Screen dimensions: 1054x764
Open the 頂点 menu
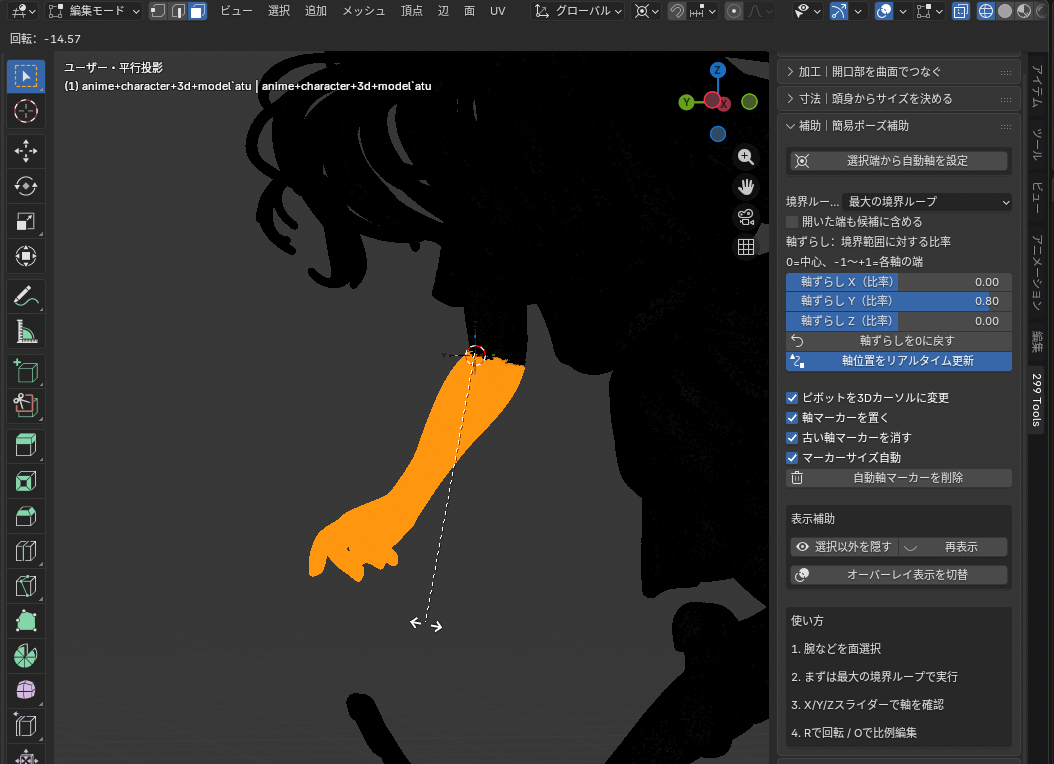click(412, 11)
